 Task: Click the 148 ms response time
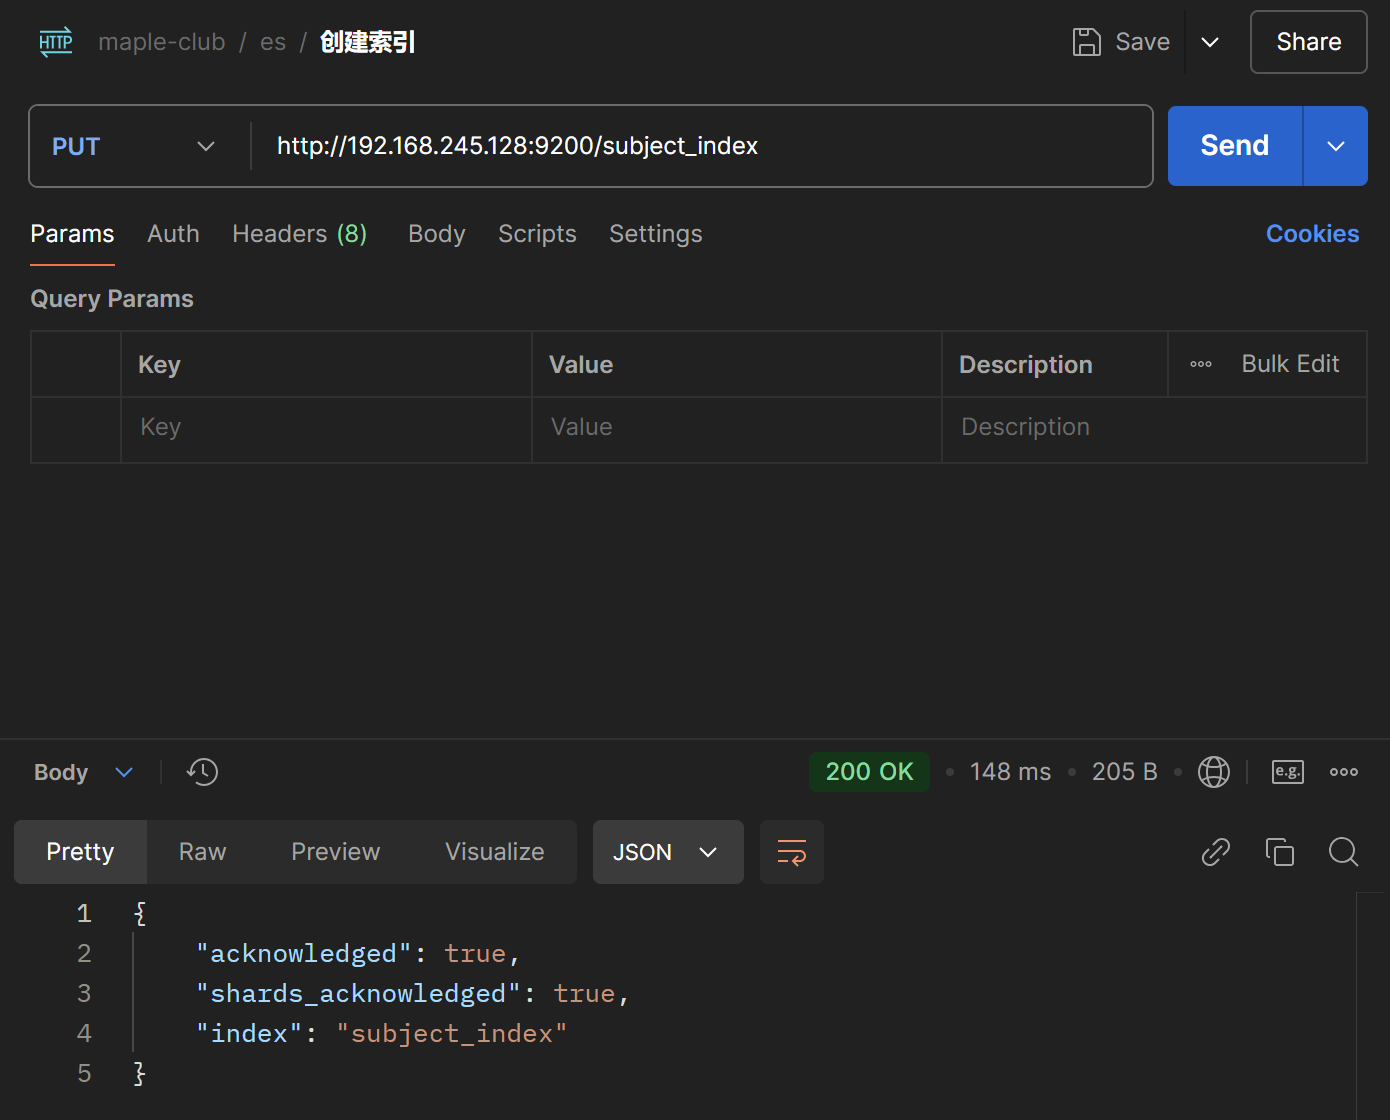(x=1010, y=772)
